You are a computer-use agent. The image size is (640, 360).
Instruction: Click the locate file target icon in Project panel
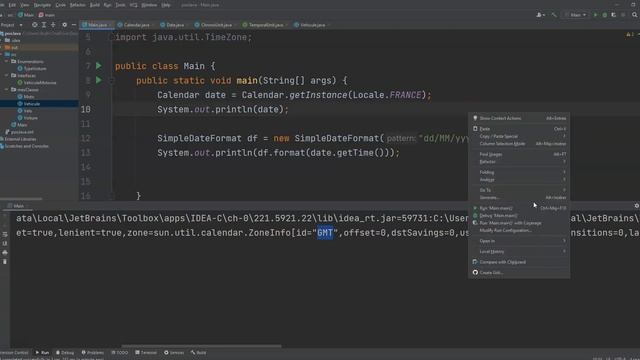(35, 25)
